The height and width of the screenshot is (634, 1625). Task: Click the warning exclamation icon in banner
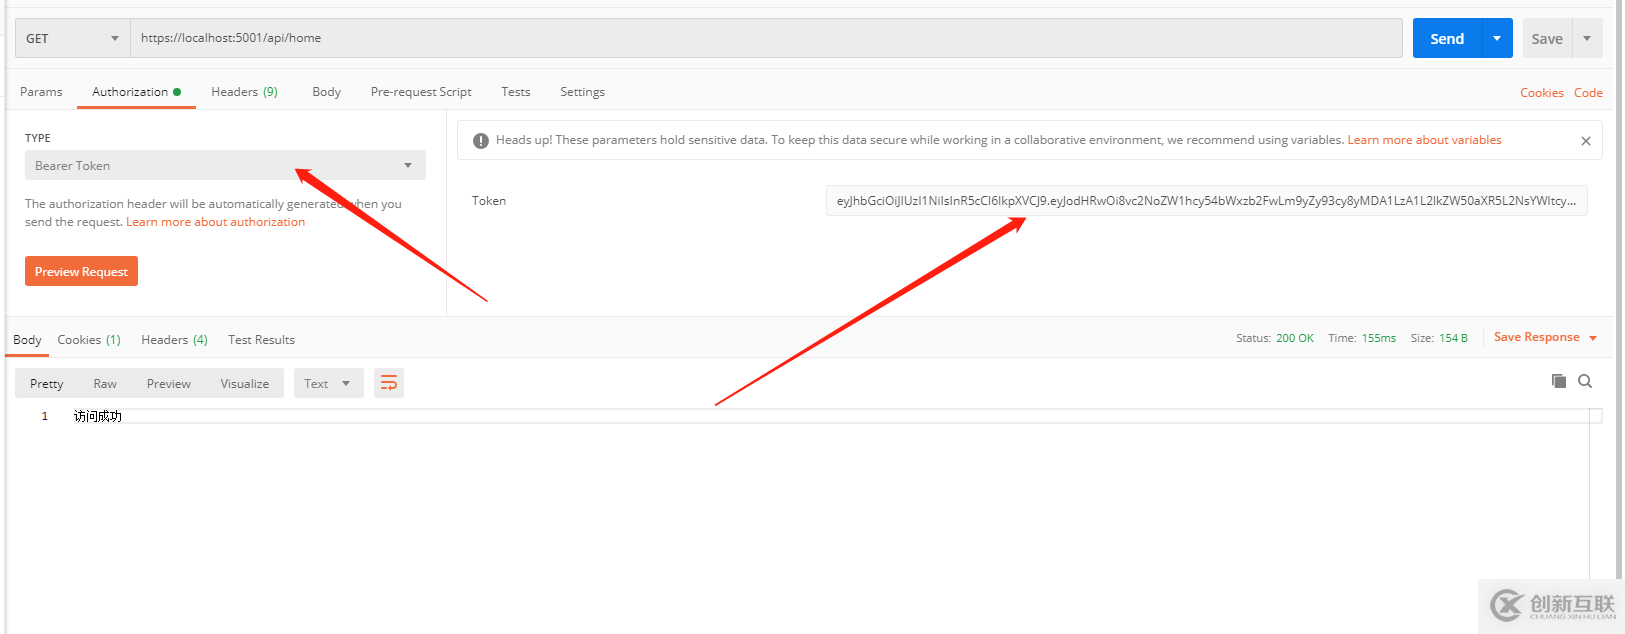481,141
